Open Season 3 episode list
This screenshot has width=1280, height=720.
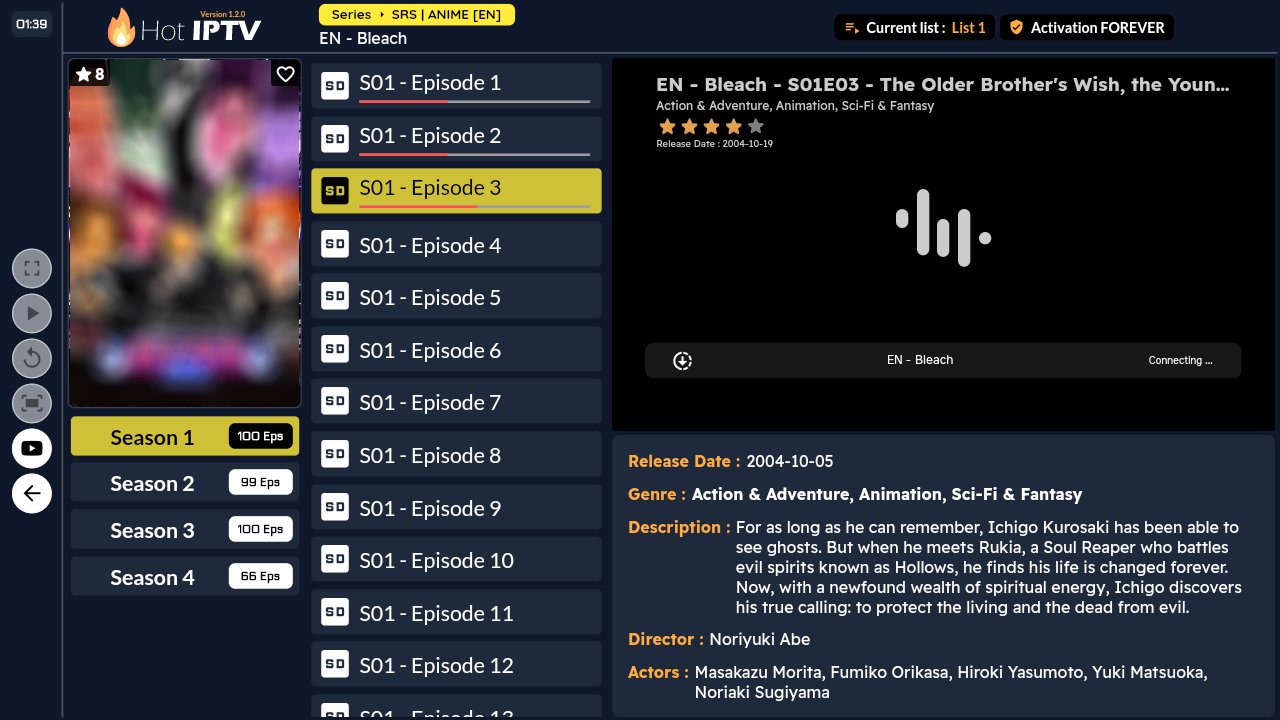point(185,530)
